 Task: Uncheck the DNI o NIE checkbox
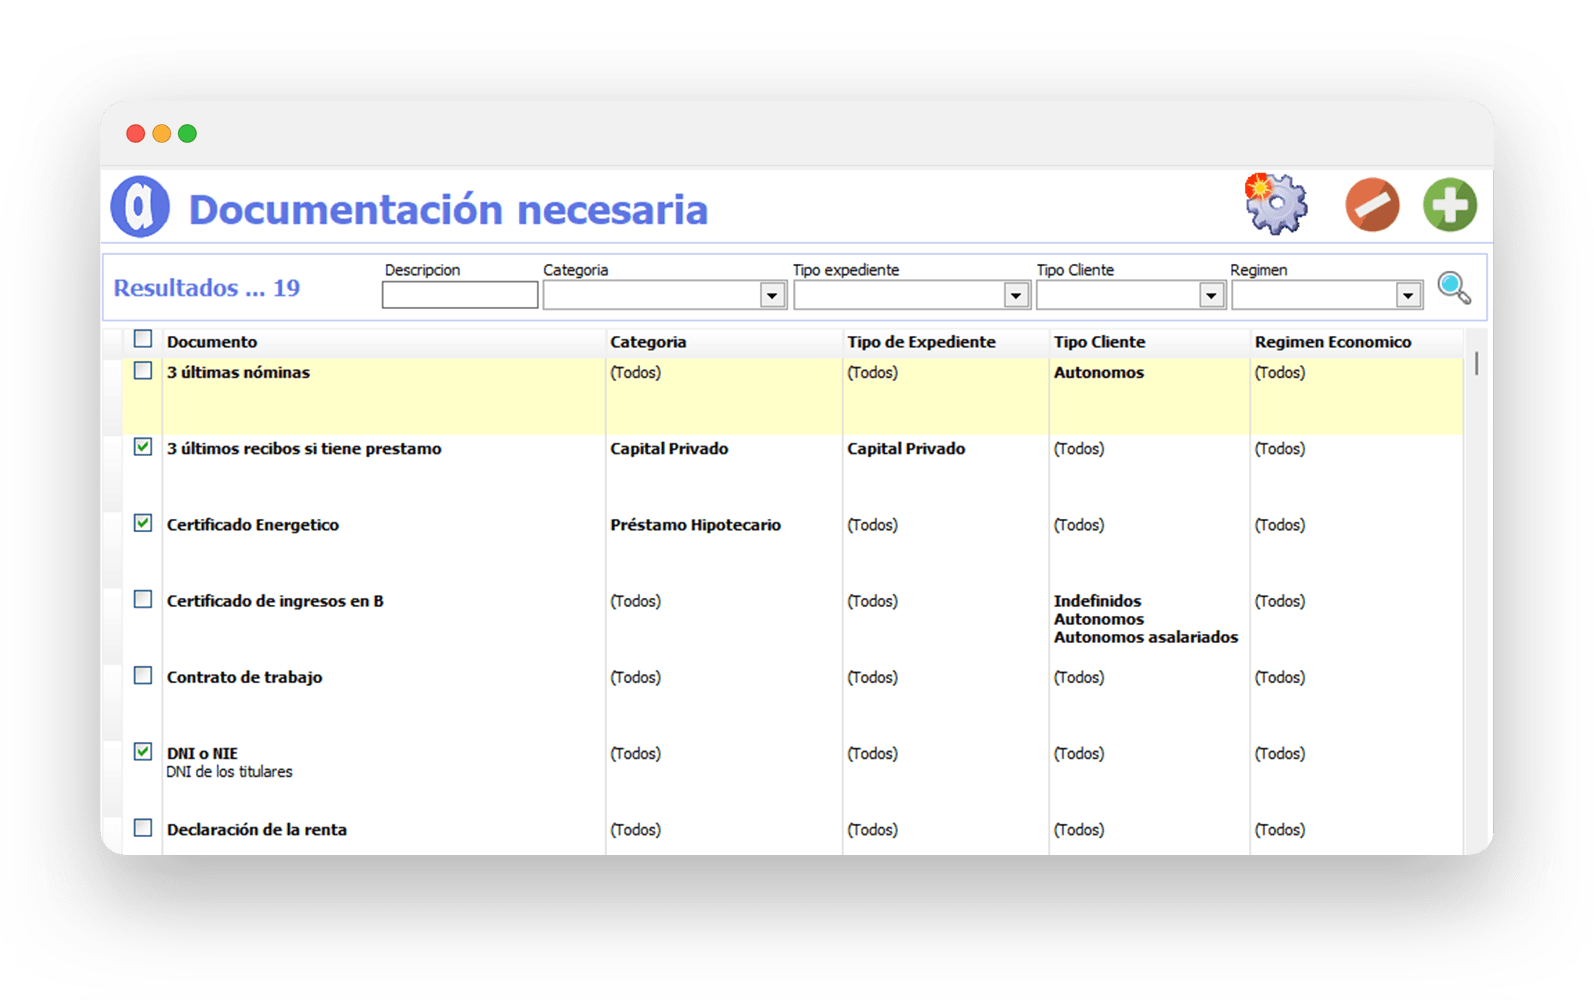(x=143, y=751)
